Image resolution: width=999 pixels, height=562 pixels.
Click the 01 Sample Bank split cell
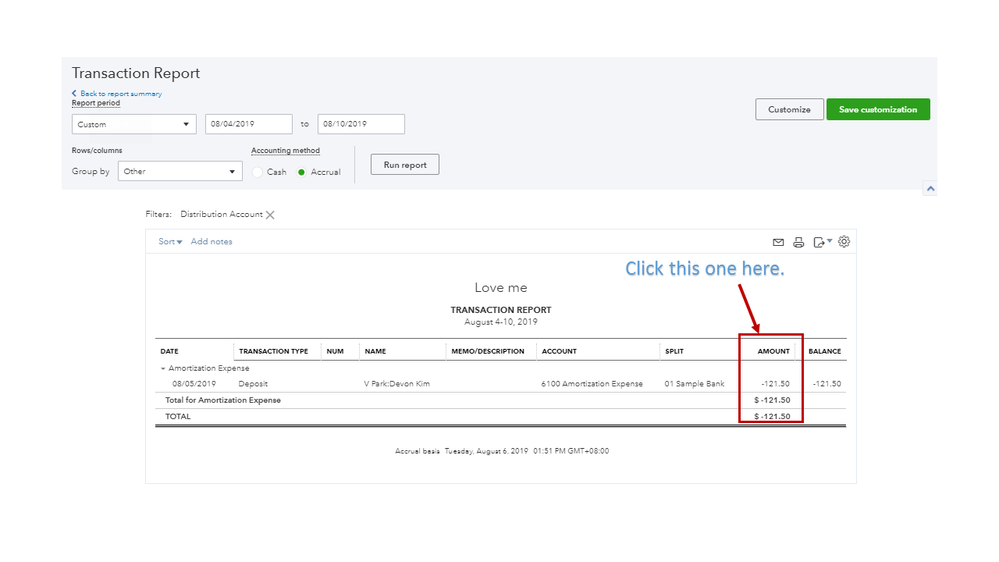[694, 384]
